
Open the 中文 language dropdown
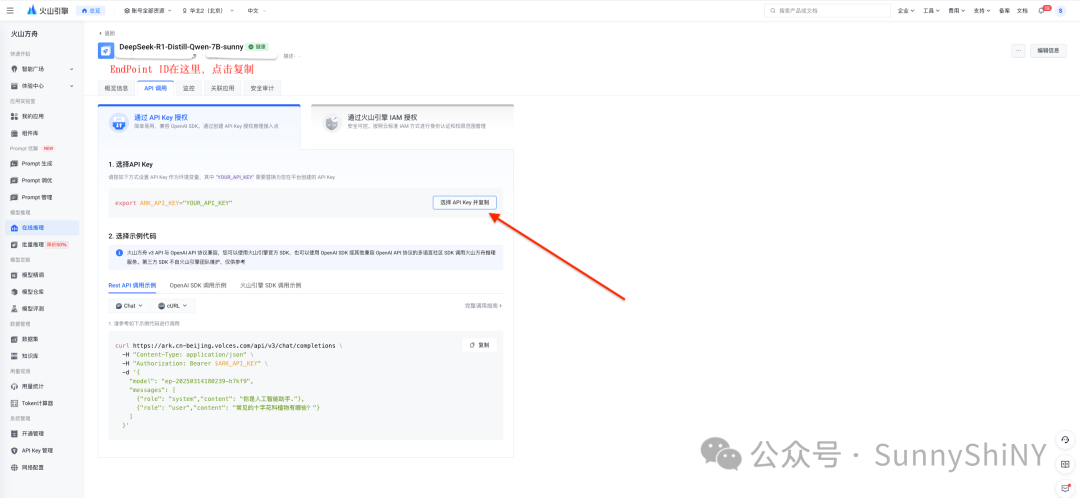pos(256,11)
